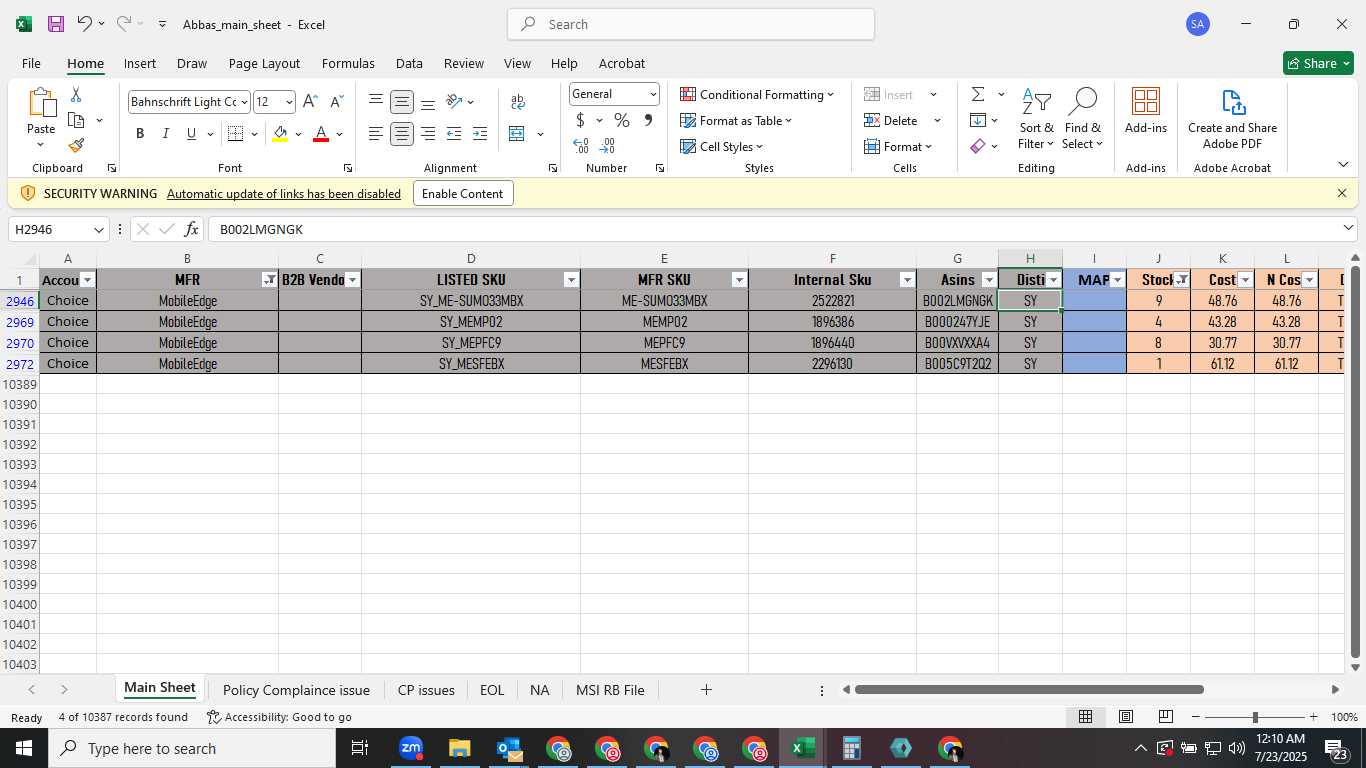Expand the formula bar
The width and height of the screenshot is (1366, 768).
1348,229
